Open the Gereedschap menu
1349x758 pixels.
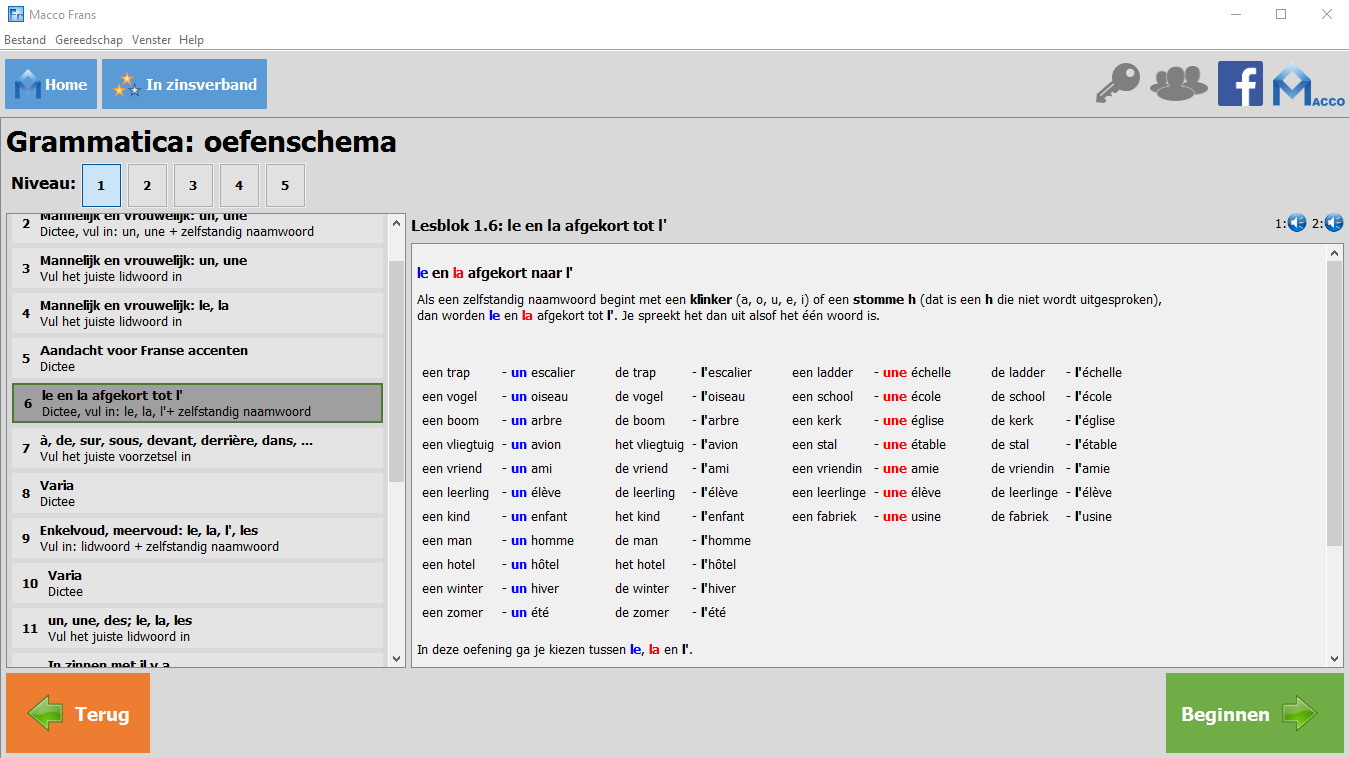89,40
